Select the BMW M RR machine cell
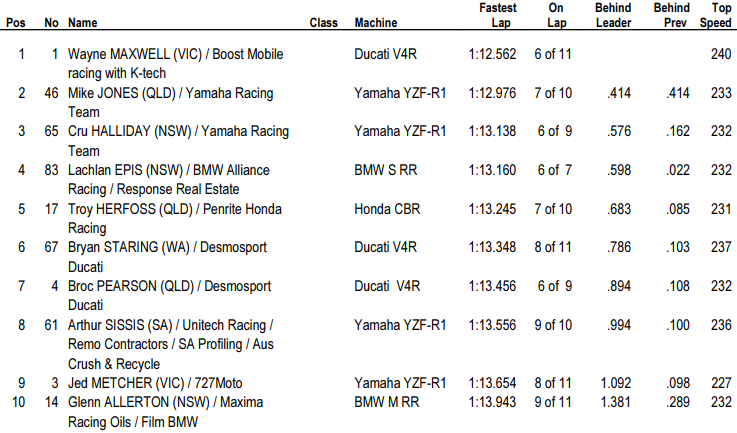Screen dimensions: 737x433 click(x=386, y=402)
